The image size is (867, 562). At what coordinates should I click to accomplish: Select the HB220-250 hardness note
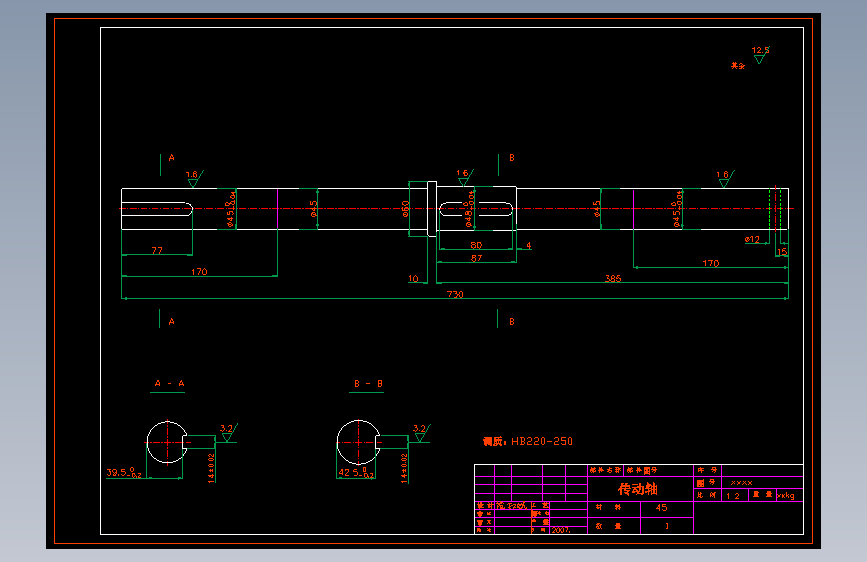click(x=542, y=441)
